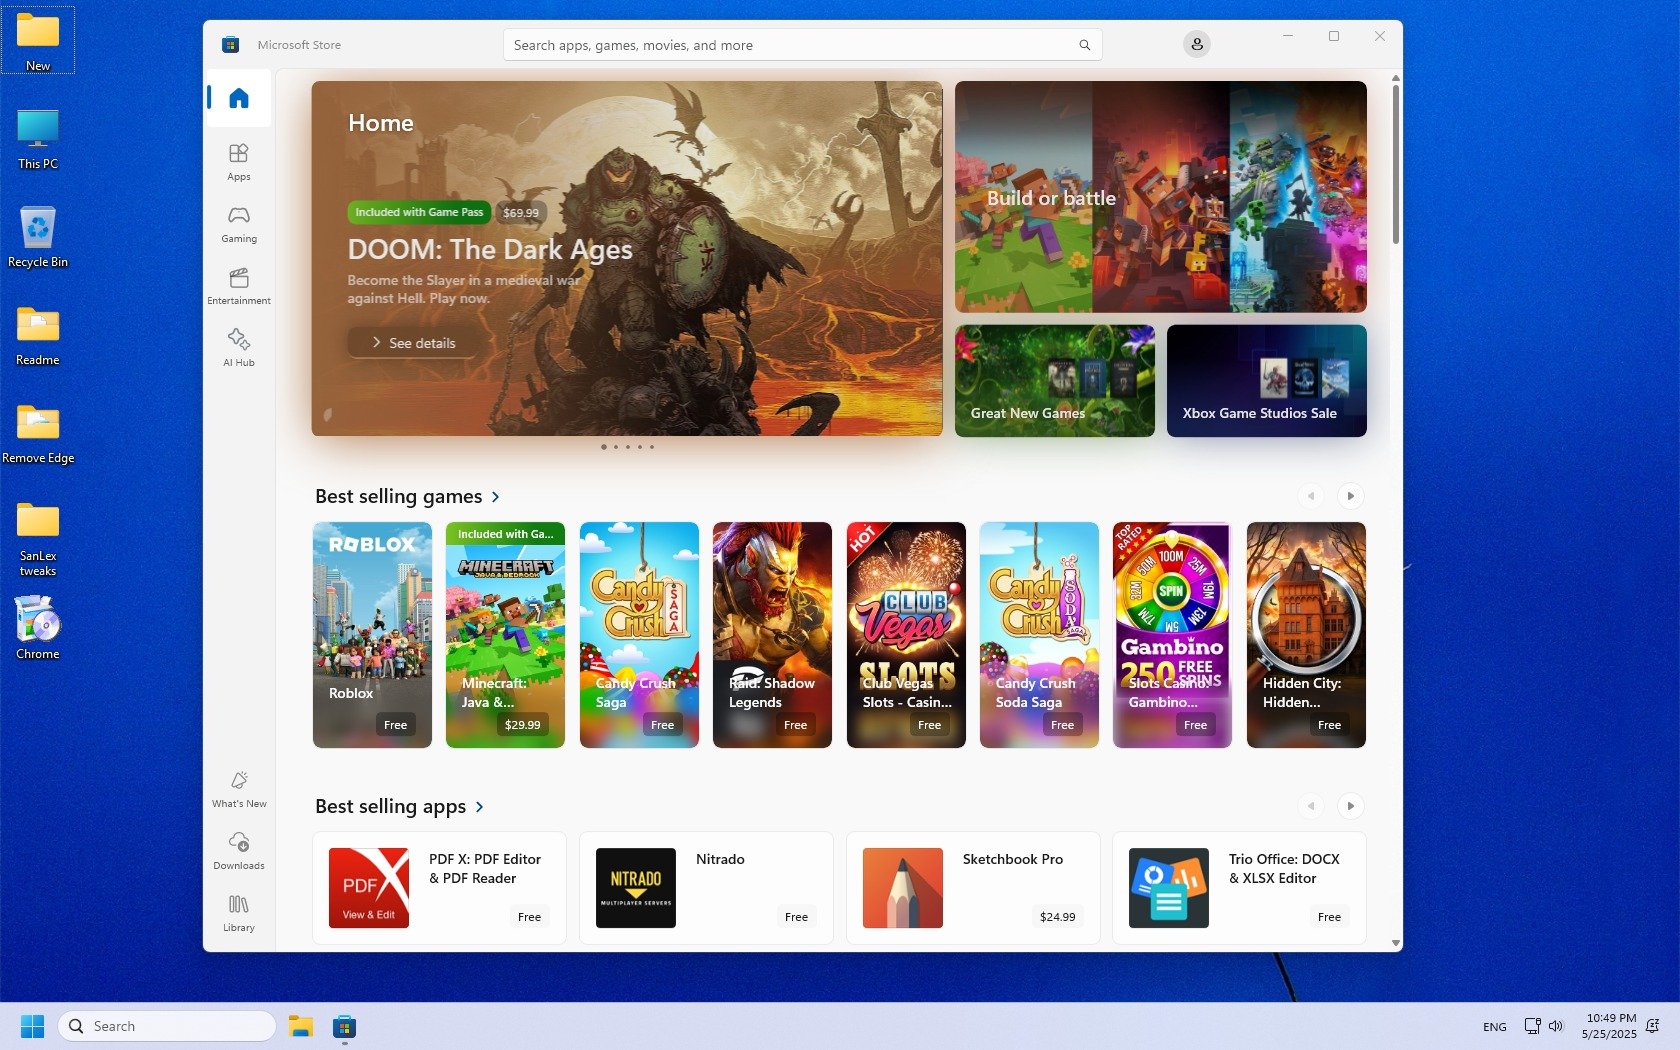Open the Slots Casino Gambino game card
The height and width of the screenshot is (1050, 1680).
1172,635
